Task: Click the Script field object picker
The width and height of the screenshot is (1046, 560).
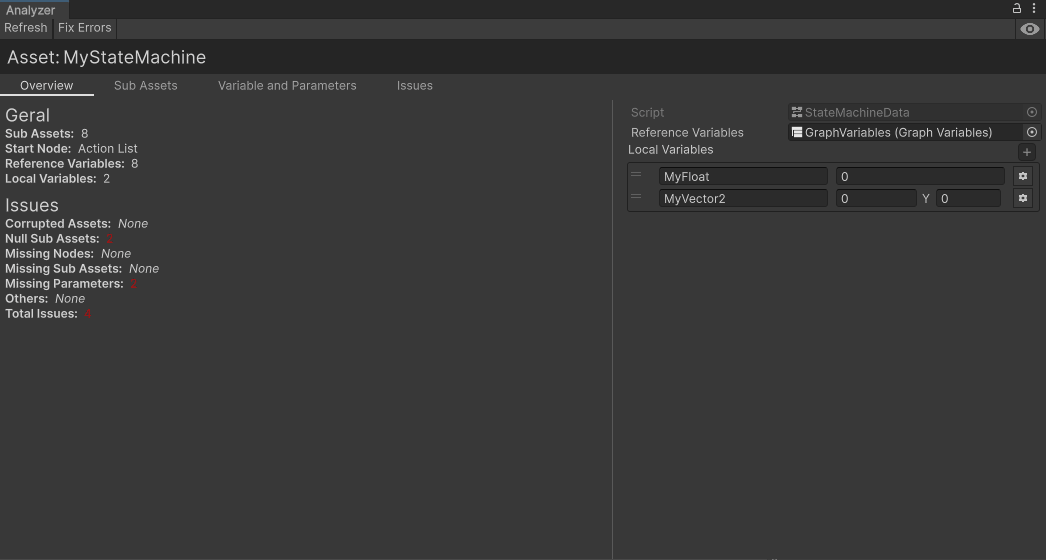Action: 1032,112
